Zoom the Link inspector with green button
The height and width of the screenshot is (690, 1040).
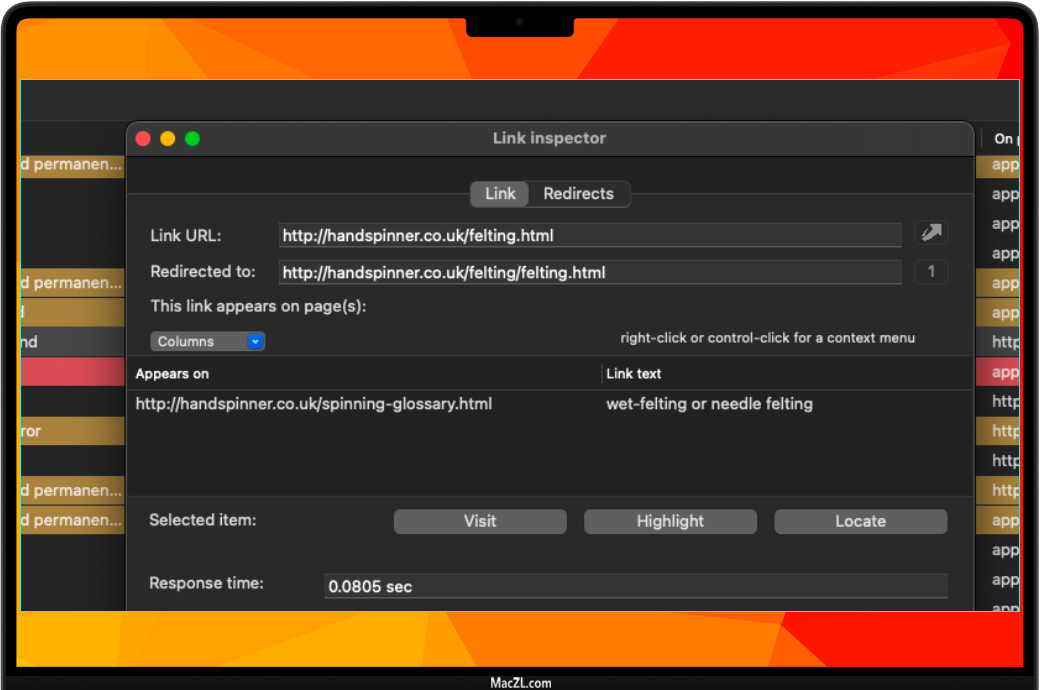coord(192,139)
